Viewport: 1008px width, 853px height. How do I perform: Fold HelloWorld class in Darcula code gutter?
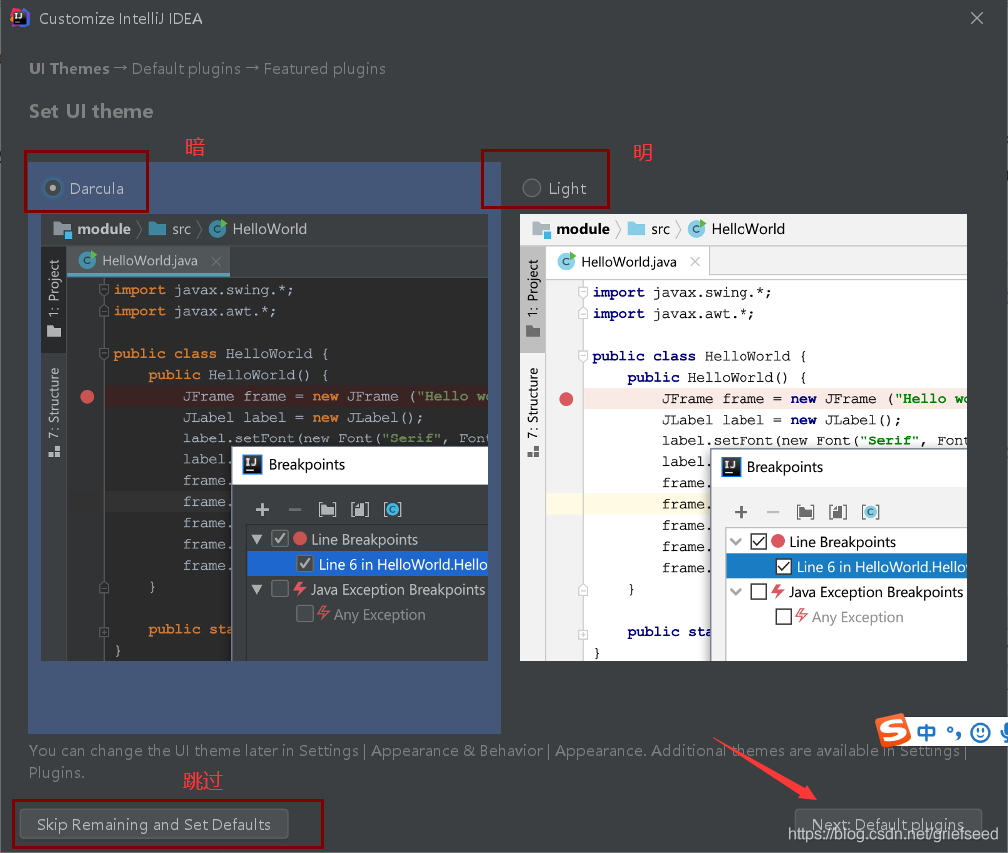pos(104,354)
